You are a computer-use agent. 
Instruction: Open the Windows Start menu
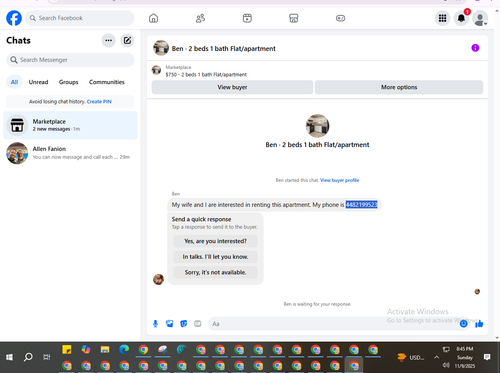click(9, 357)
